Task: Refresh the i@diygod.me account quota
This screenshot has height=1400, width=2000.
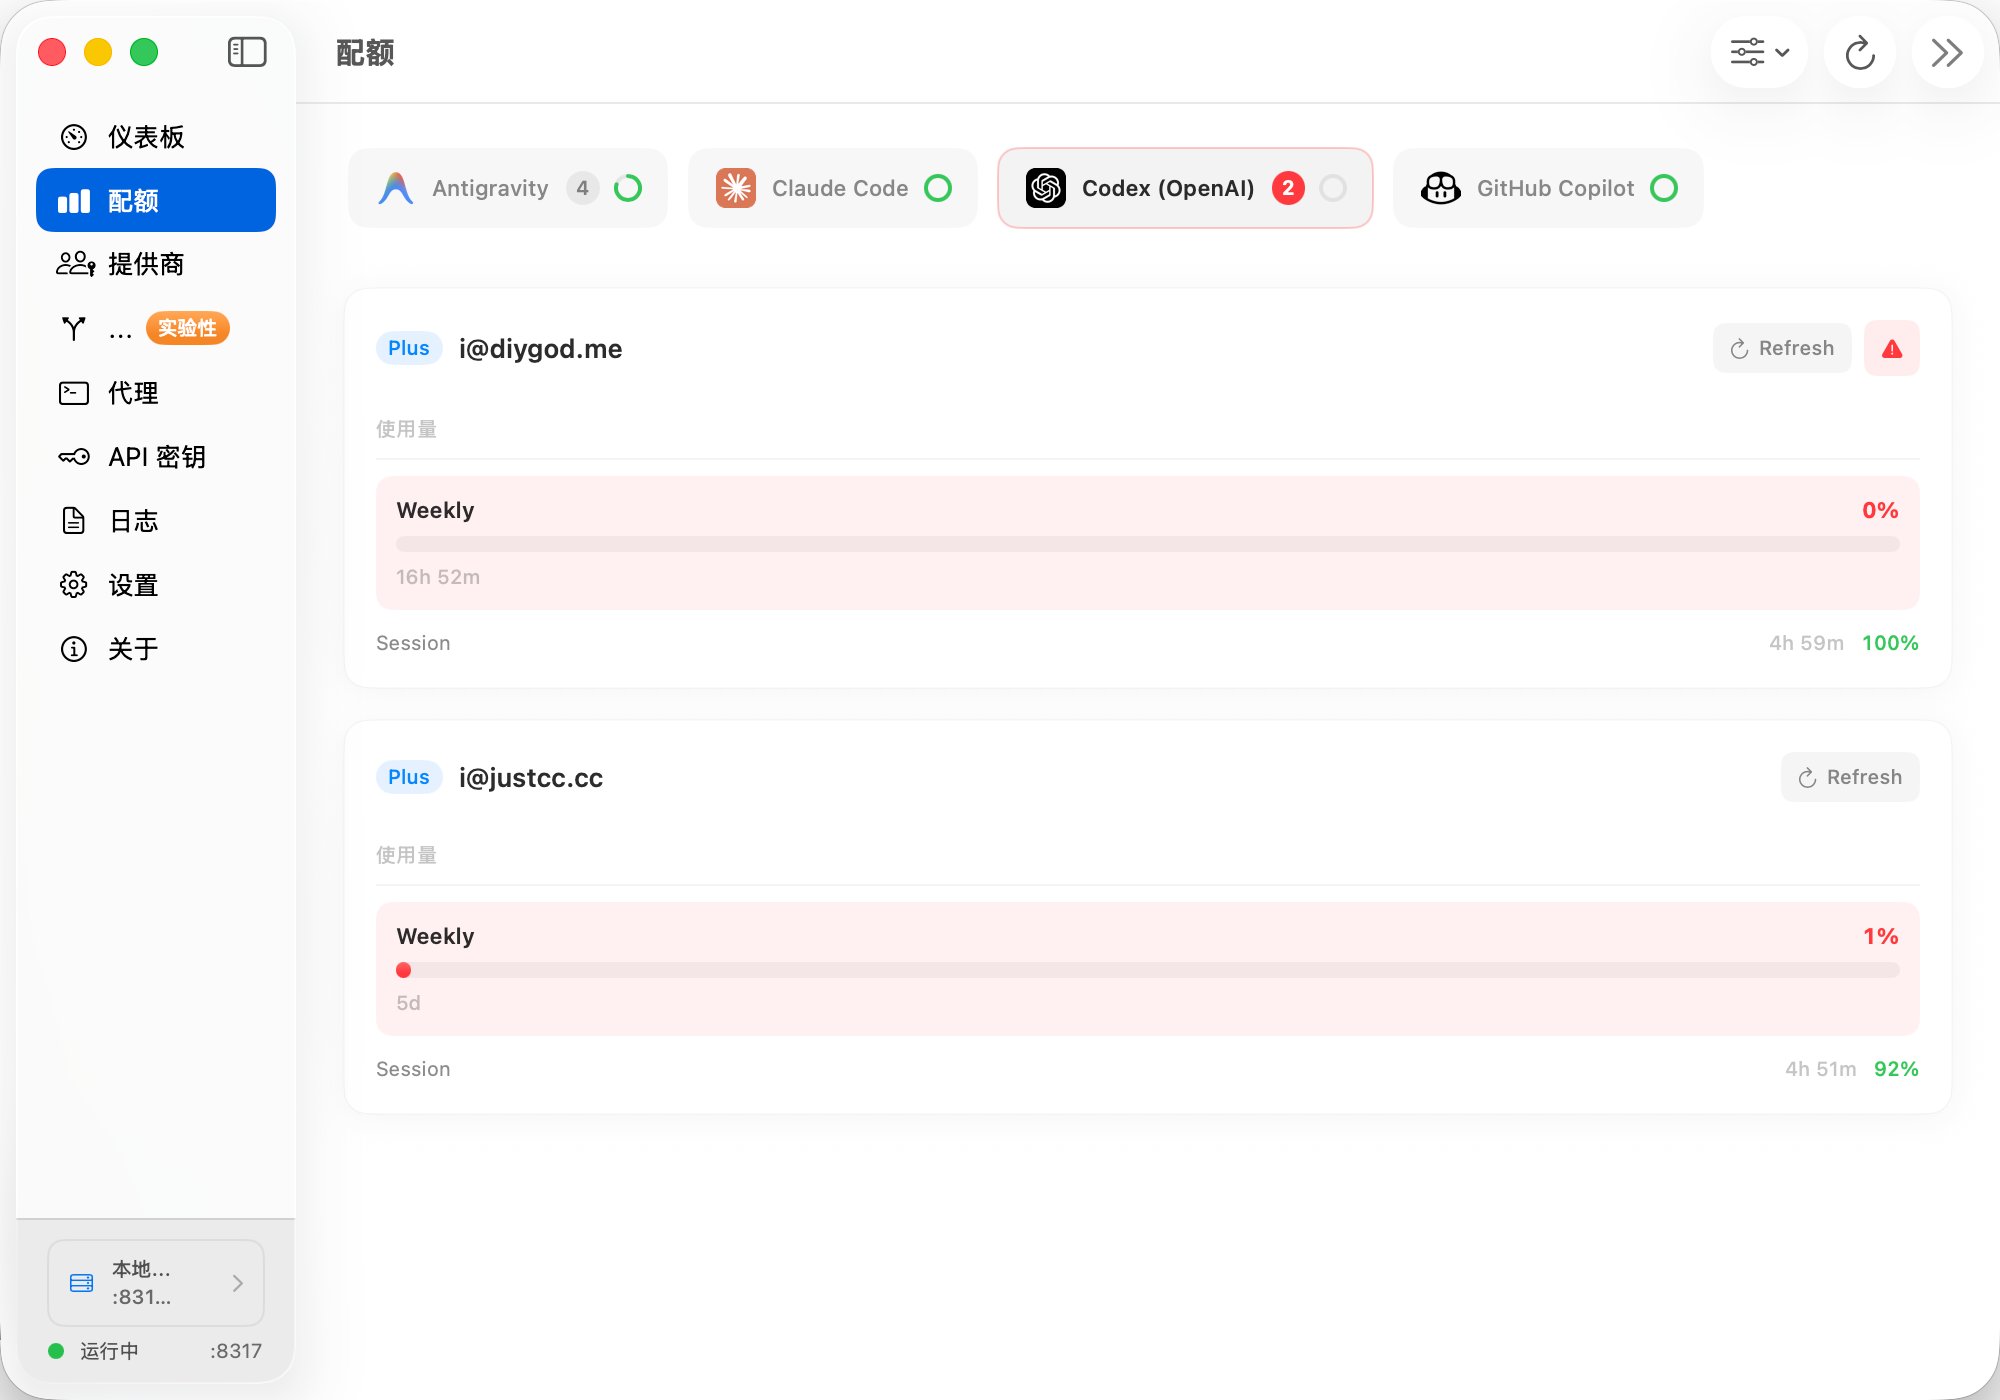Action: [1782, 349]
